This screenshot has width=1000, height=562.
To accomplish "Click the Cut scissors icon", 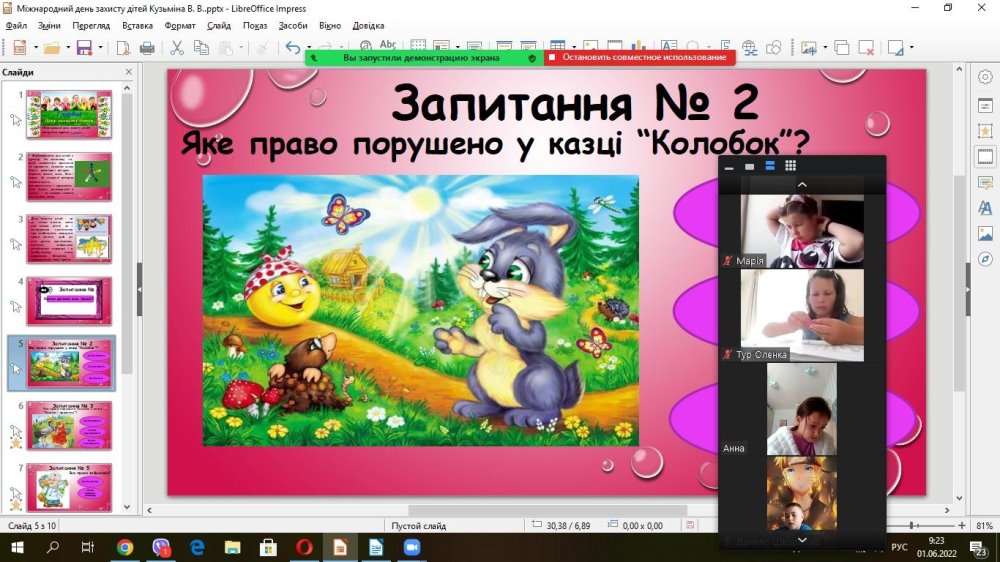I will click(177, 48).
